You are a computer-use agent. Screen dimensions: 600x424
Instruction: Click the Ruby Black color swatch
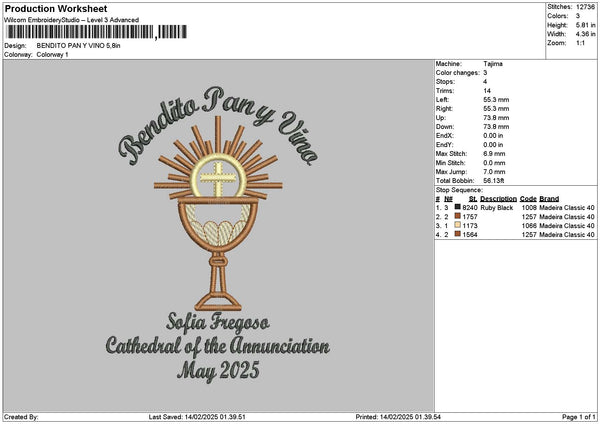point(457,207)
